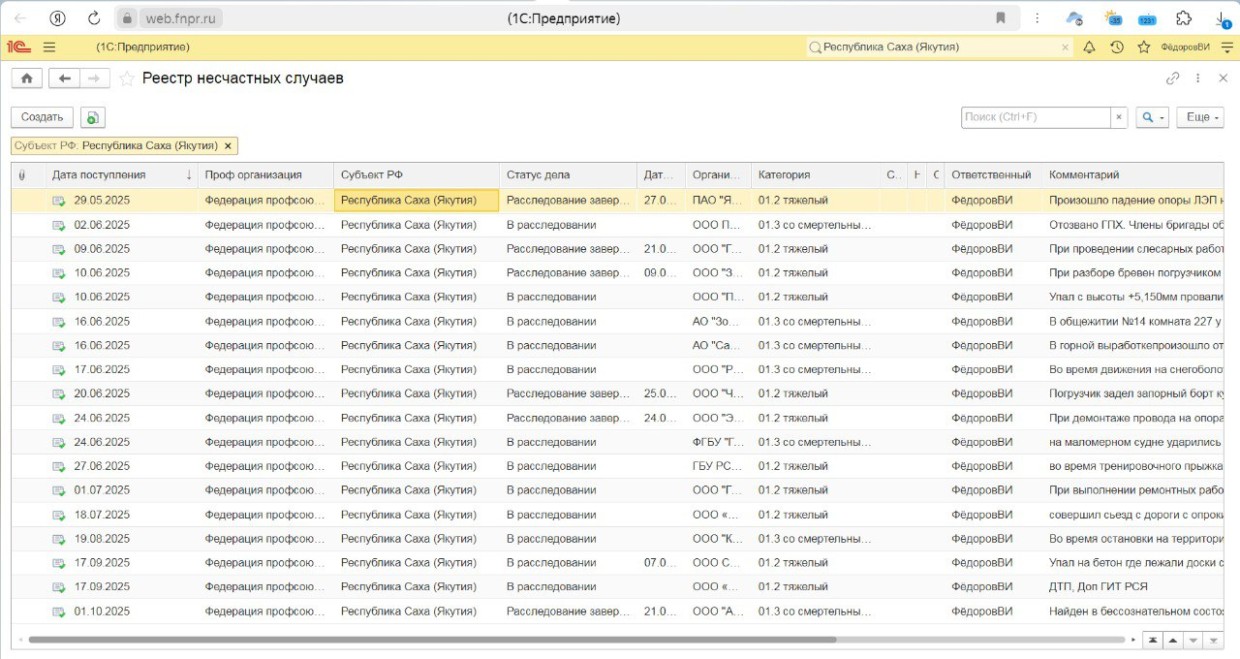This screenshot has width=1240, height=659.
Task: Go back using the left arrow button
Action: pos(64,78)
